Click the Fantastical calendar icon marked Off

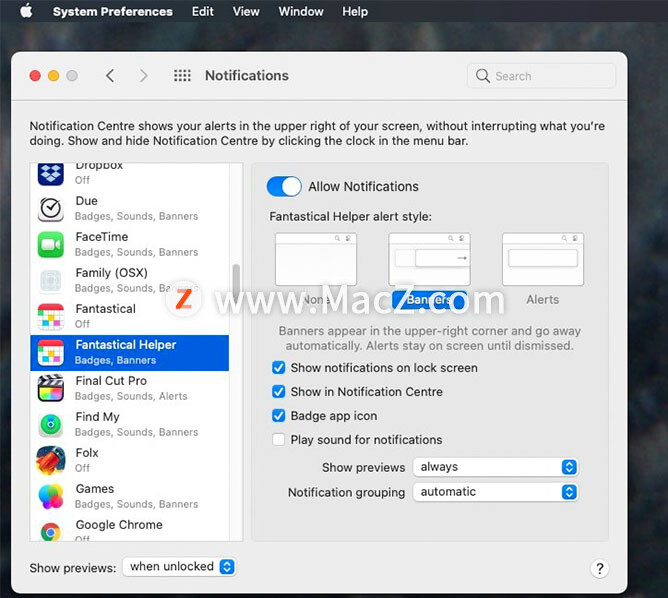(51, 316)
